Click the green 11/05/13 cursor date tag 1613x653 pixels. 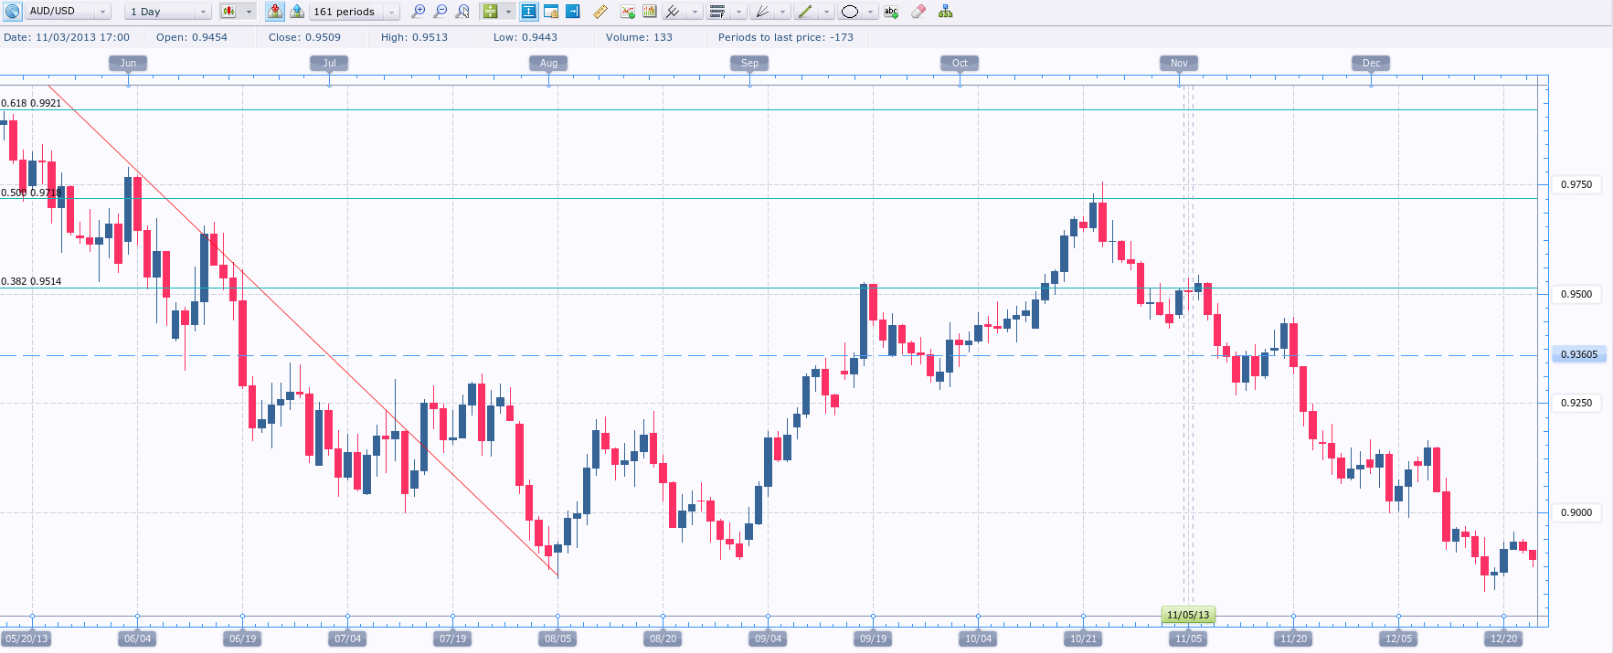[x=1188, y=615]
